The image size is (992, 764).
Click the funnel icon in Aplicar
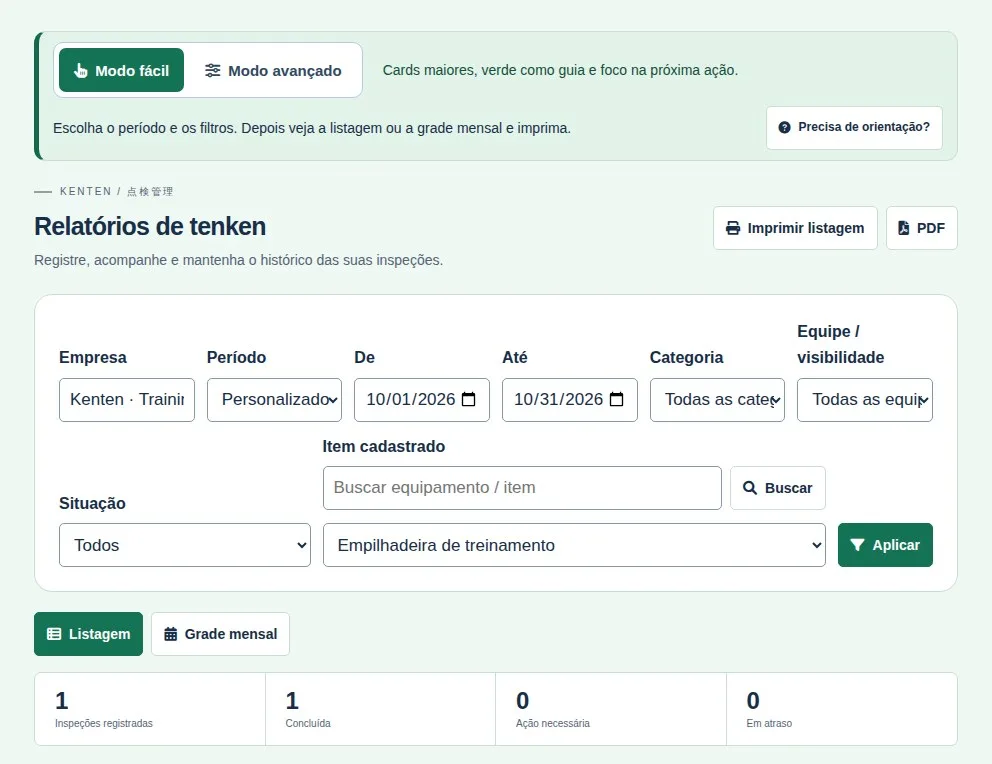[x=857, y=545]
